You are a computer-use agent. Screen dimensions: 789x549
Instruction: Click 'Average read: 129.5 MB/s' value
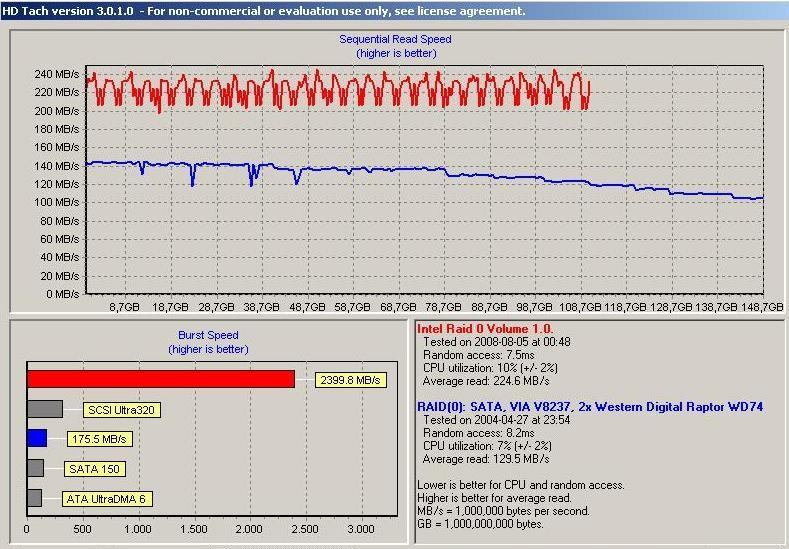tap(486, 459)
